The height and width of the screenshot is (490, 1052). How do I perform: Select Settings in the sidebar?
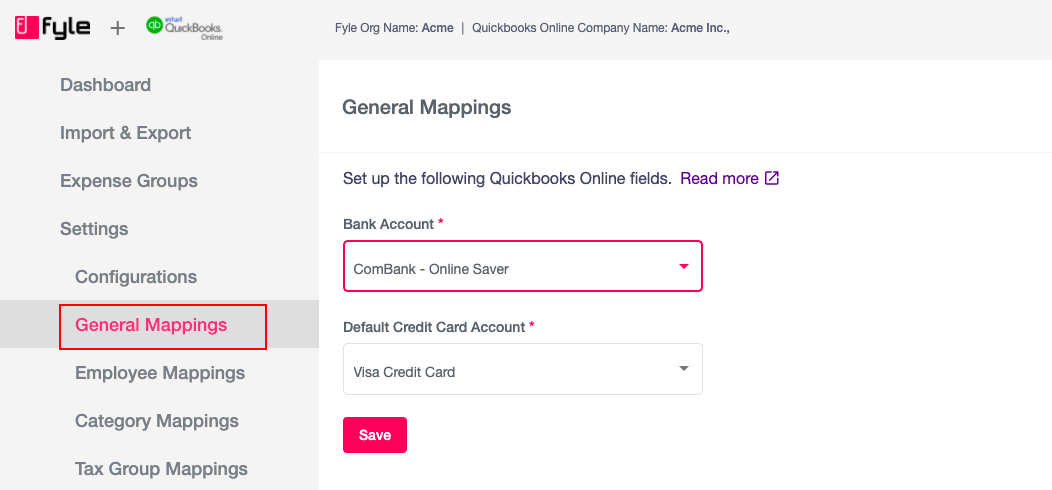[x=94, y=229]
